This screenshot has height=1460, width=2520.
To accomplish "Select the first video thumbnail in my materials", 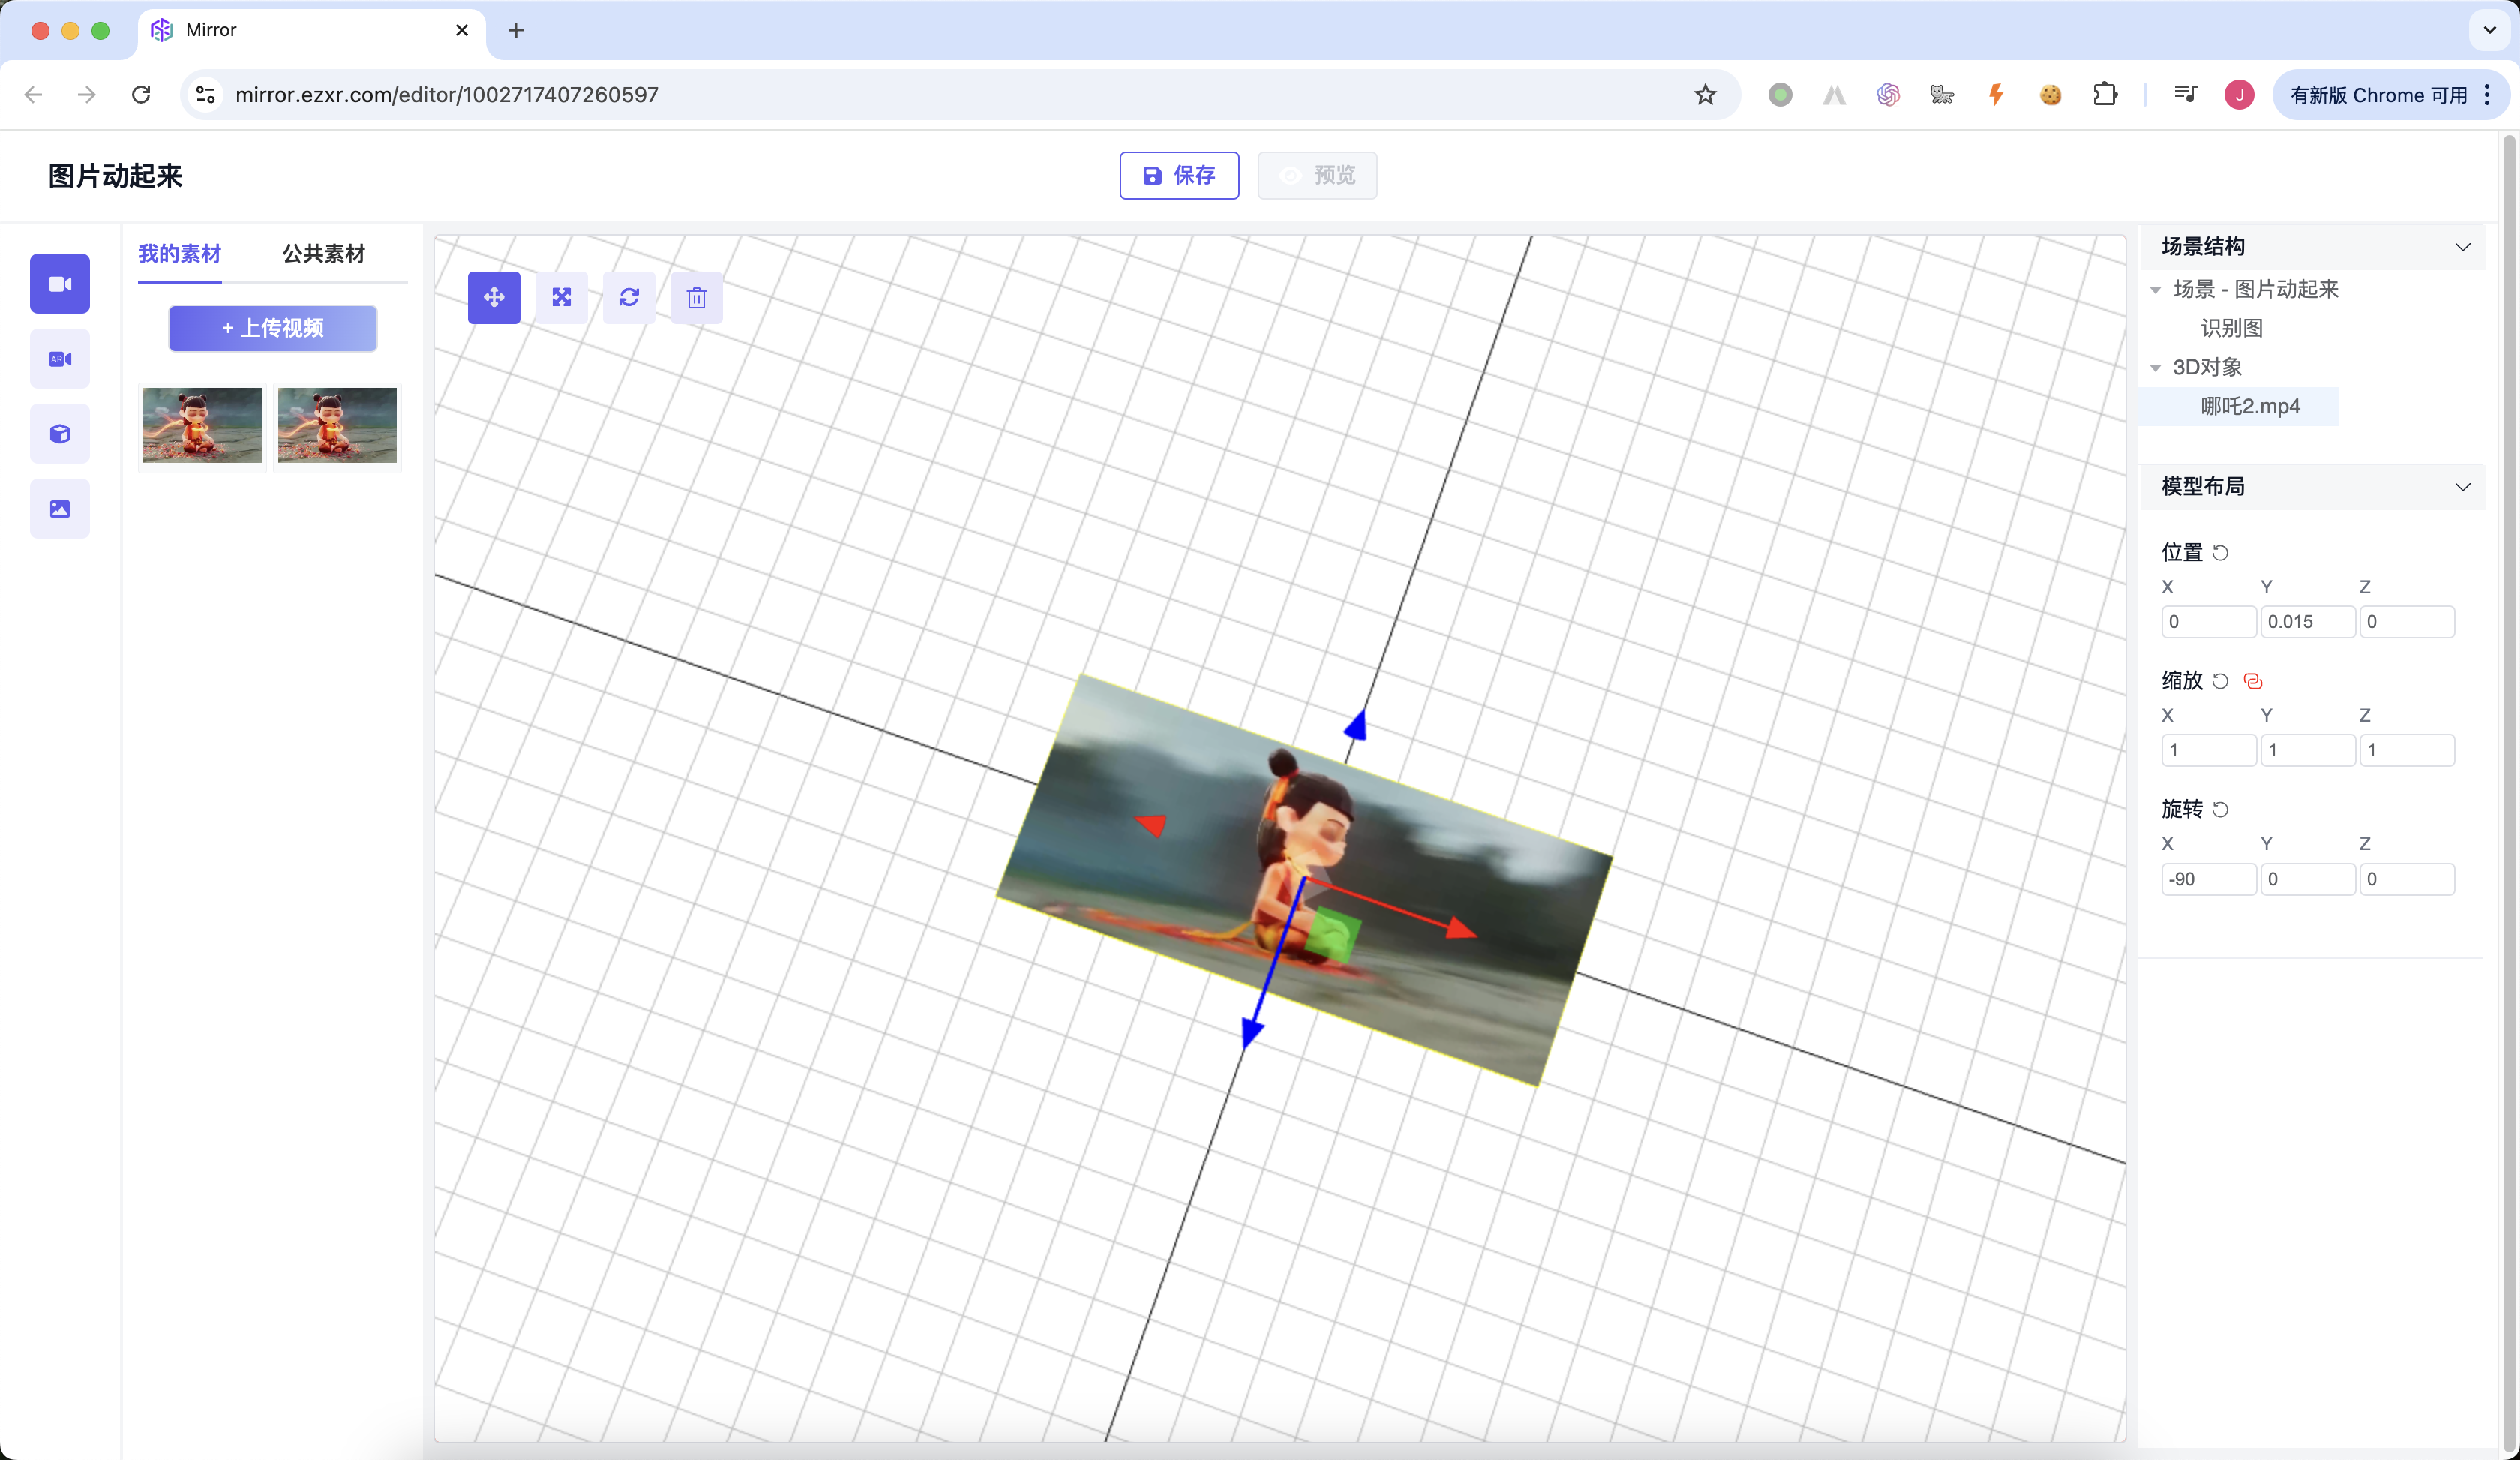I will 202,425.
